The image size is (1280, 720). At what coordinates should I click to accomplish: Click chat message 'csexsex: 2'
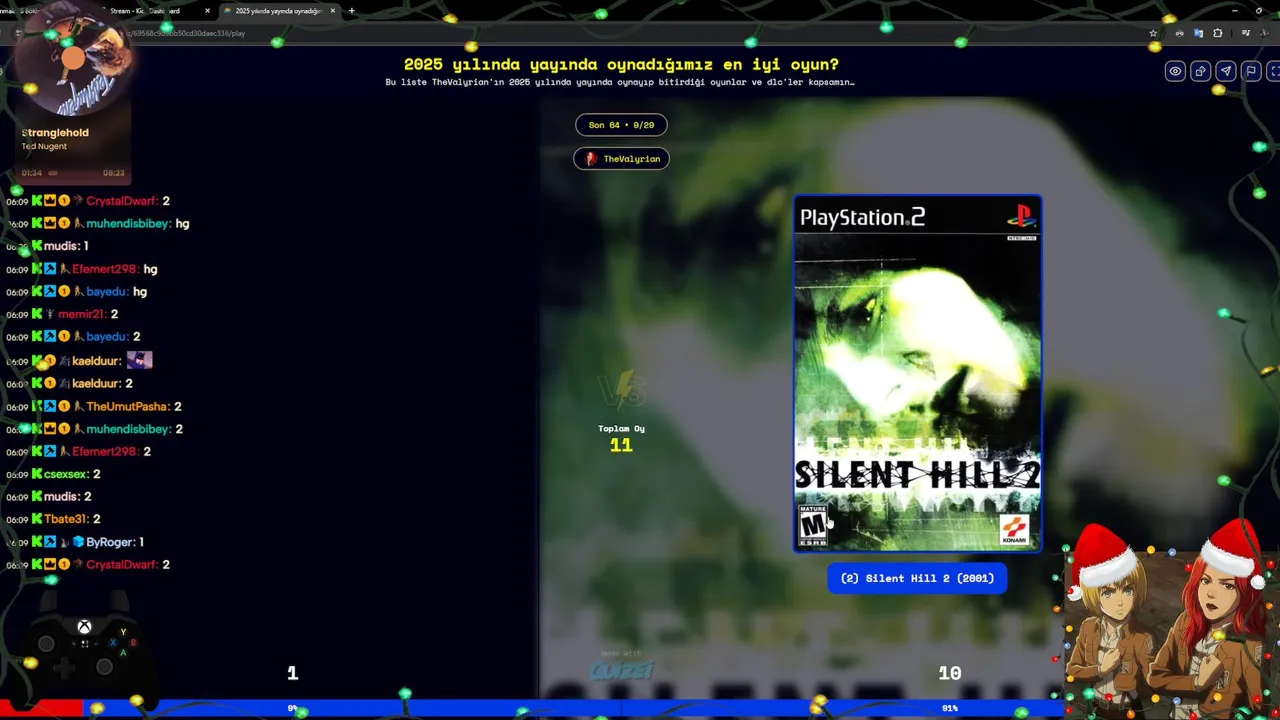54,474
